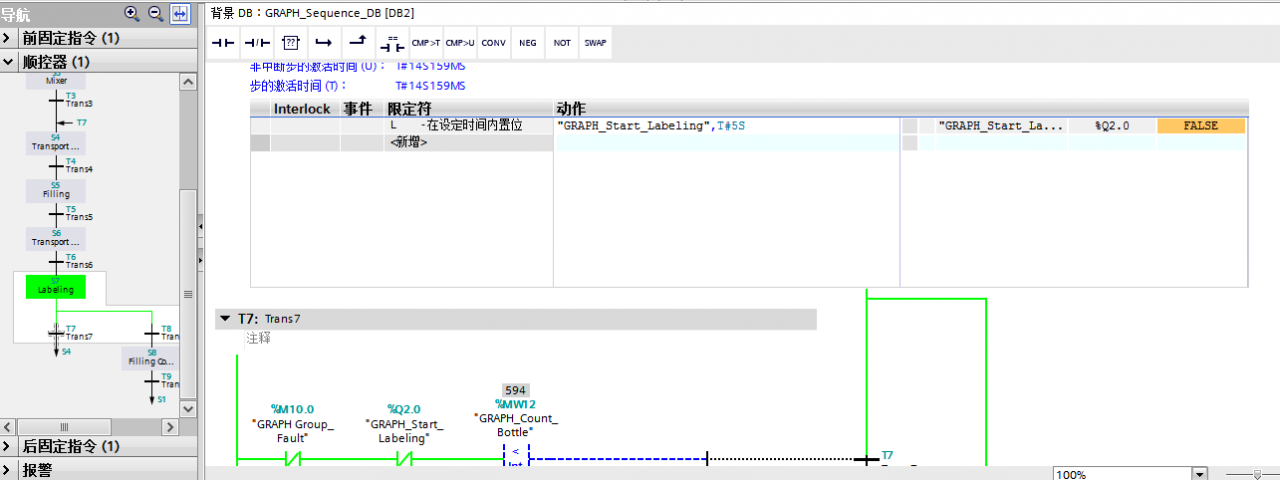1280x480 pixels.
Task: Click the <新增> new action row
Action: pos(408,143)
